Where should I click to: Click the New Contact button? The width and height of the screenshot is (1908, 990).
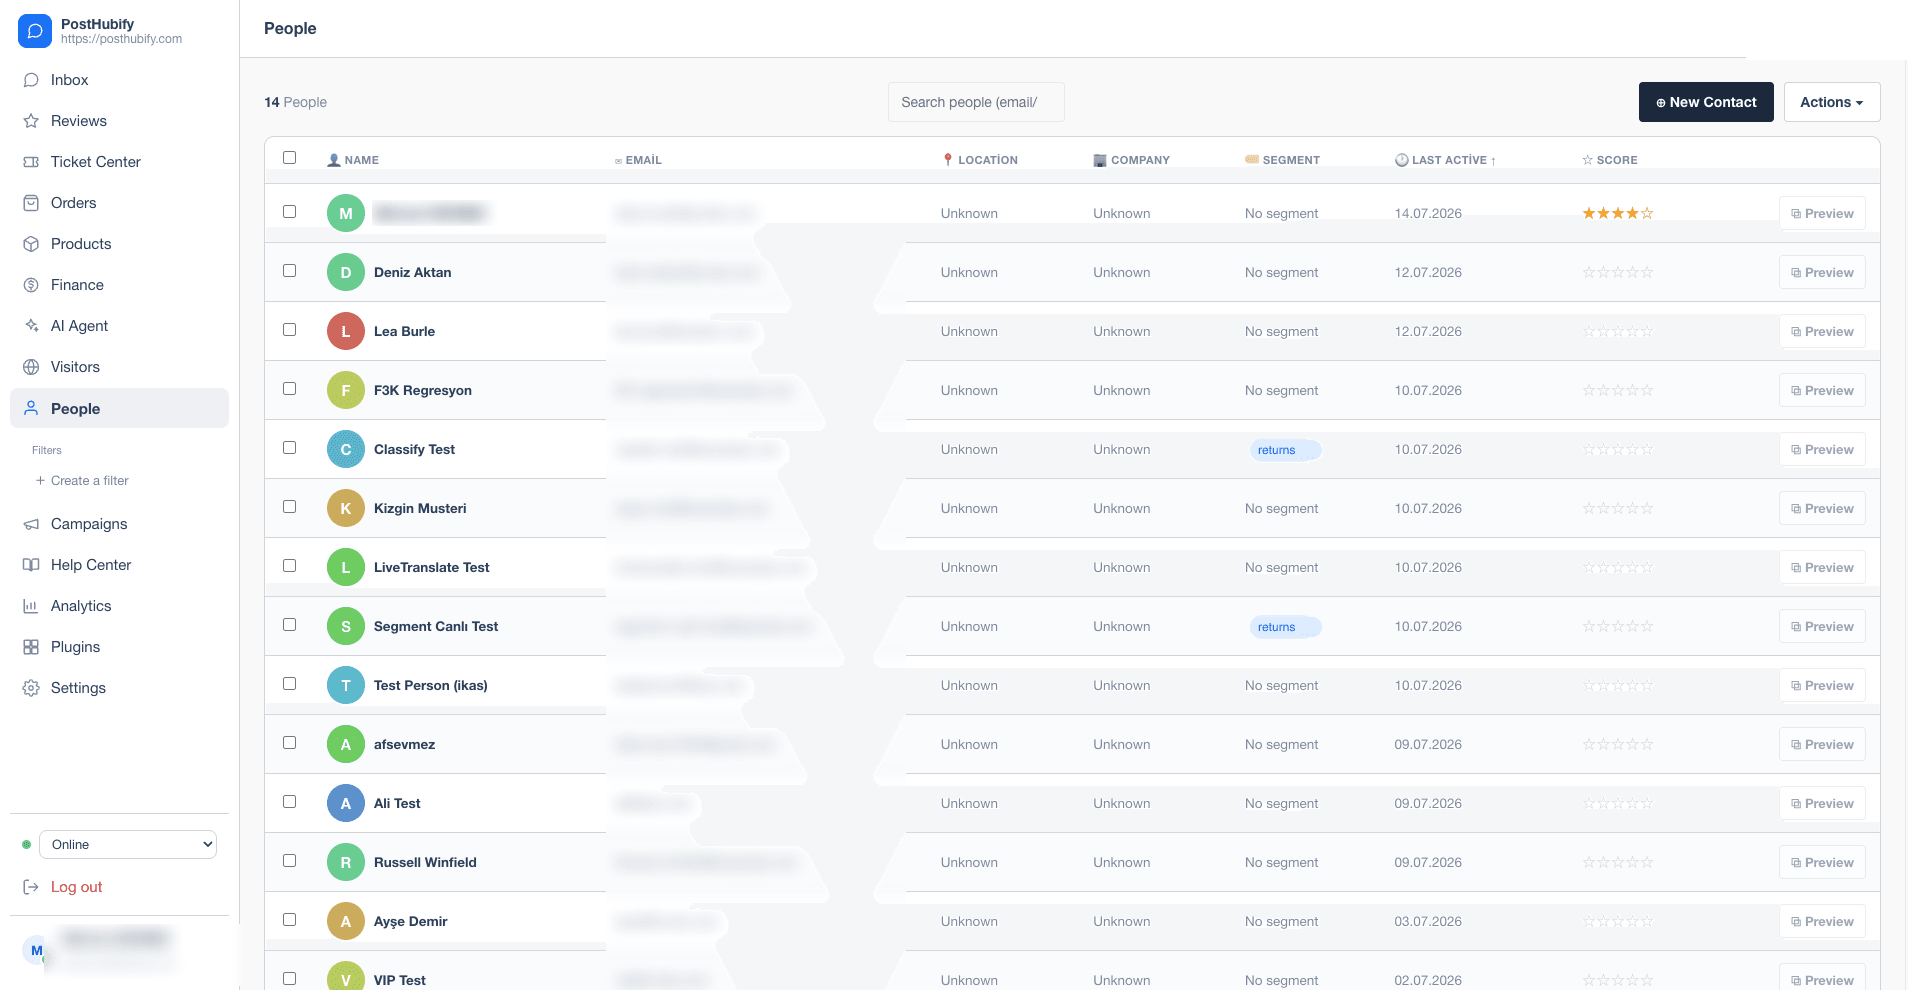point(1706,102)
